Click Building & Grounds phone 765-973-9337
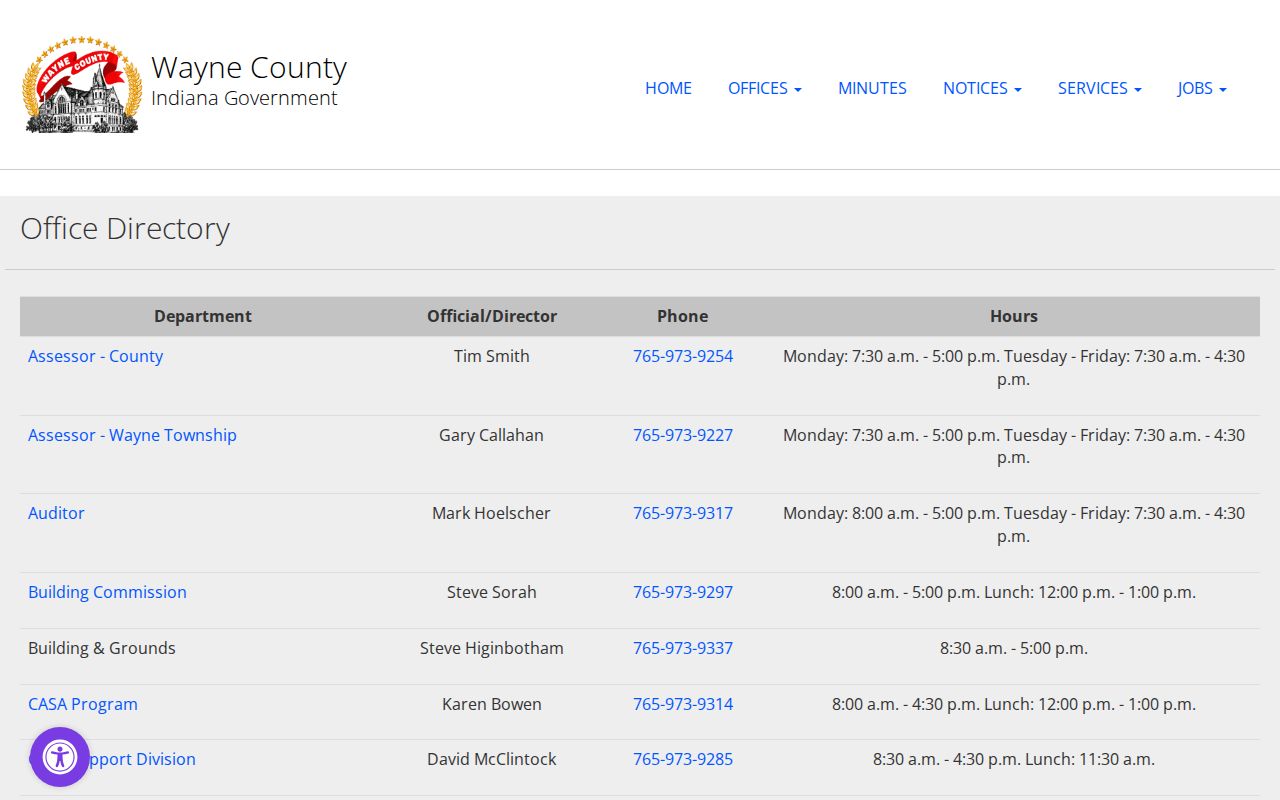Viewport: 1280px width, 800px height. pyautogui.click(x=683, y=648)
